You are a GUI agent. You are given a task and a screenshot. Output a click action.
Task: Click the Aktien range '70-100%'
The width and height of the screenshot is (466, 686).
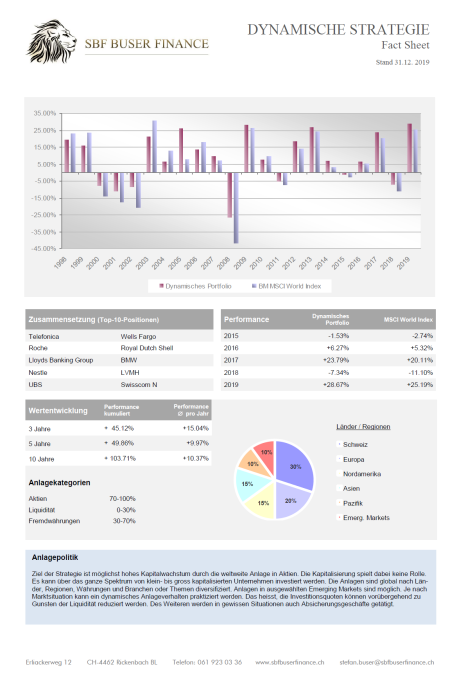coord(123,499)
